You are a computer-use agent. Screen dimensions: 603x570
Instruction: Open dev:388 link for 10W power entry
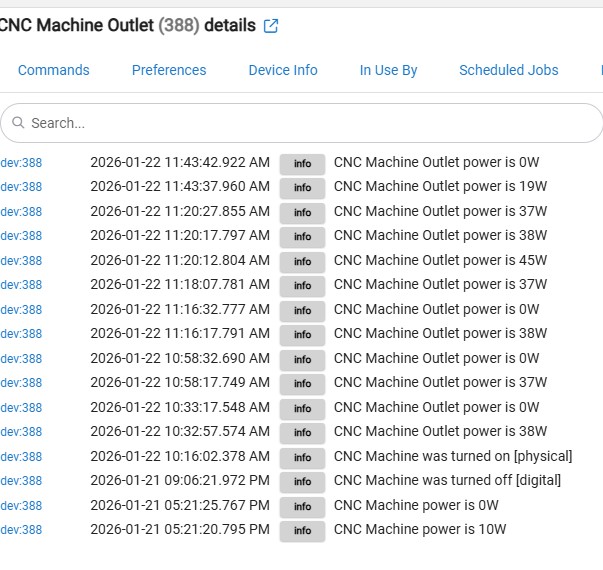(x=21, y=530)
